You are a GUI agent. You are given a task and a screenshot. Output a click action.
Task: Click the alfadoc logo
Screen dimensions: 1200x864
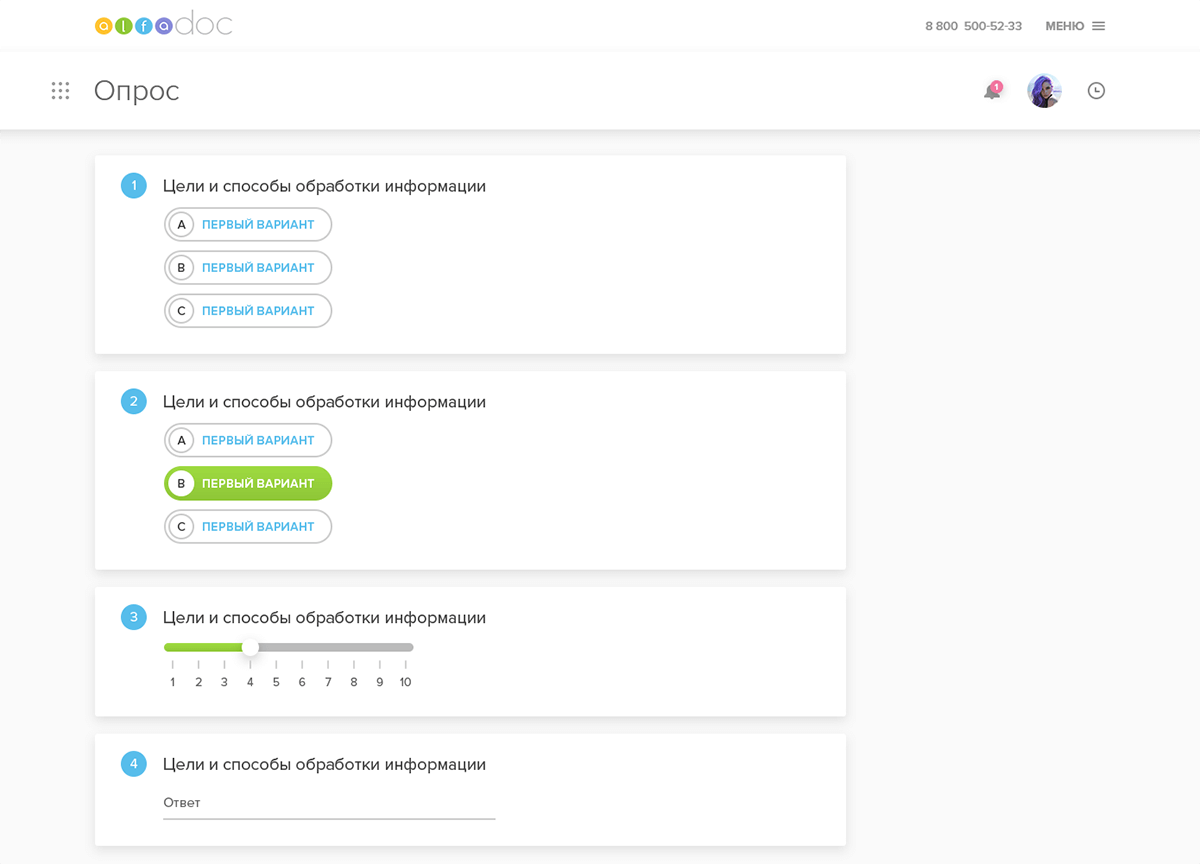point(163,25)
